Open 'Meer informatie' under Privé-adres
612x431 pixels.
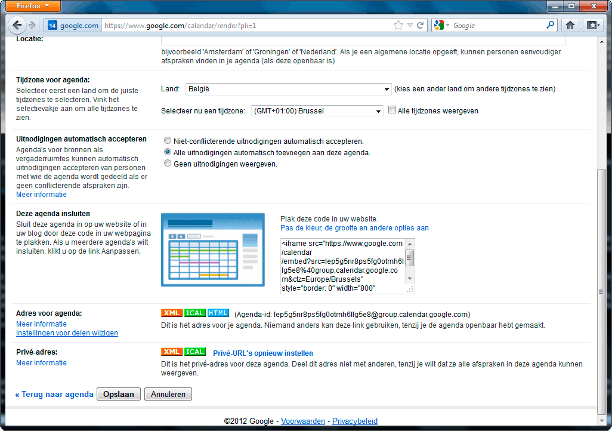pyautogui.click(x=41, y=363)
